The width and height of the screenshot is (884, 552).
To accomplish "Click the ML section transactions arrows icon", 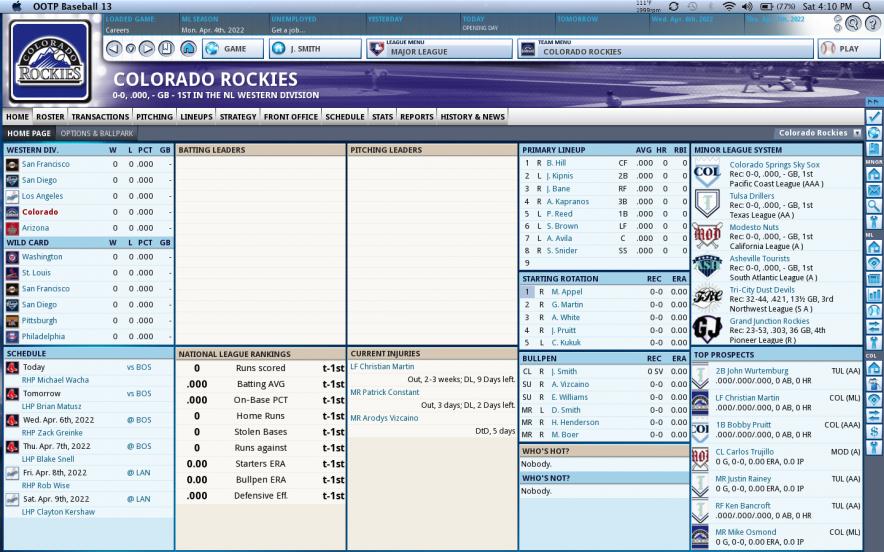I will [873, 326].
